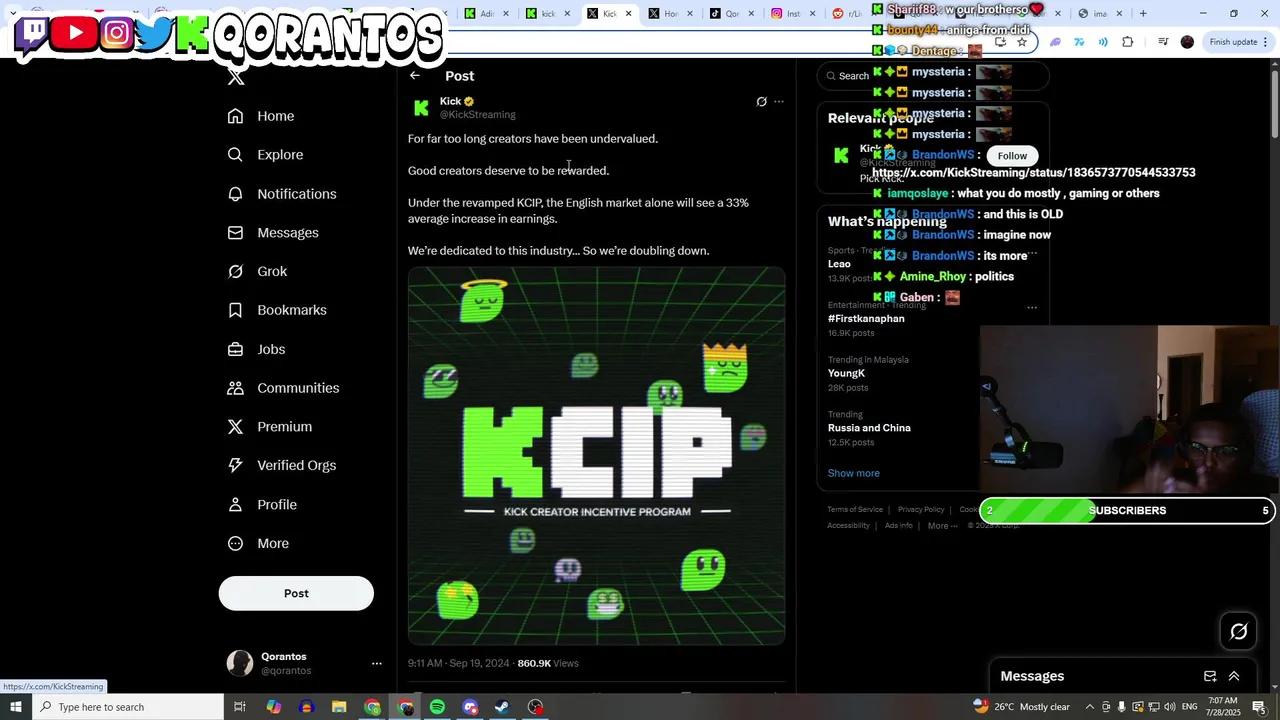Open a new browser tab with plus
Screen dimensions: 1280x720
pos(1143,13)
